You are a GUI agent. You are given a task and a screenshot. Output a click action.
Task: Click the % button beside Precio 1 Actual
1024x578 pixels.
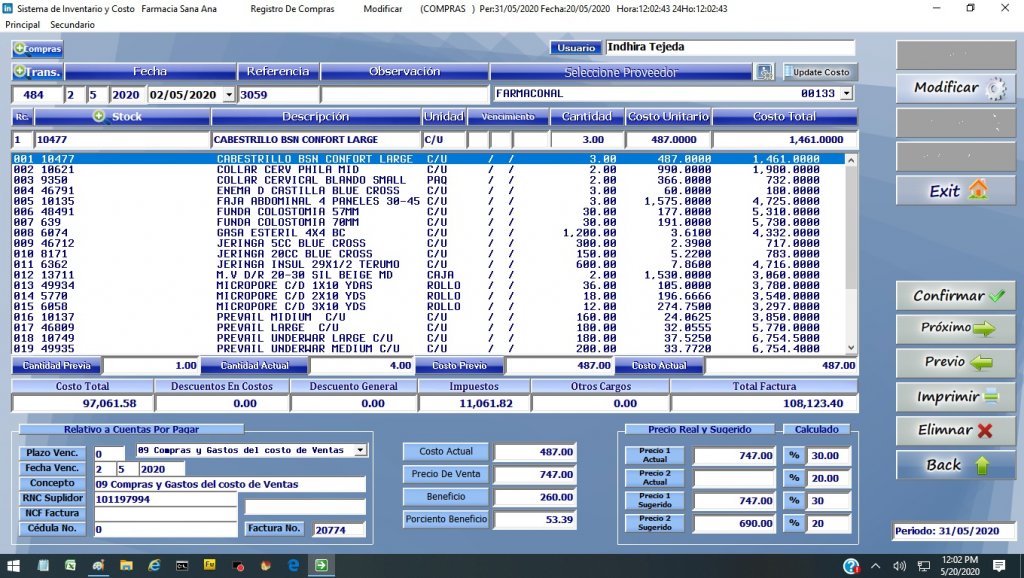point(794,455)
